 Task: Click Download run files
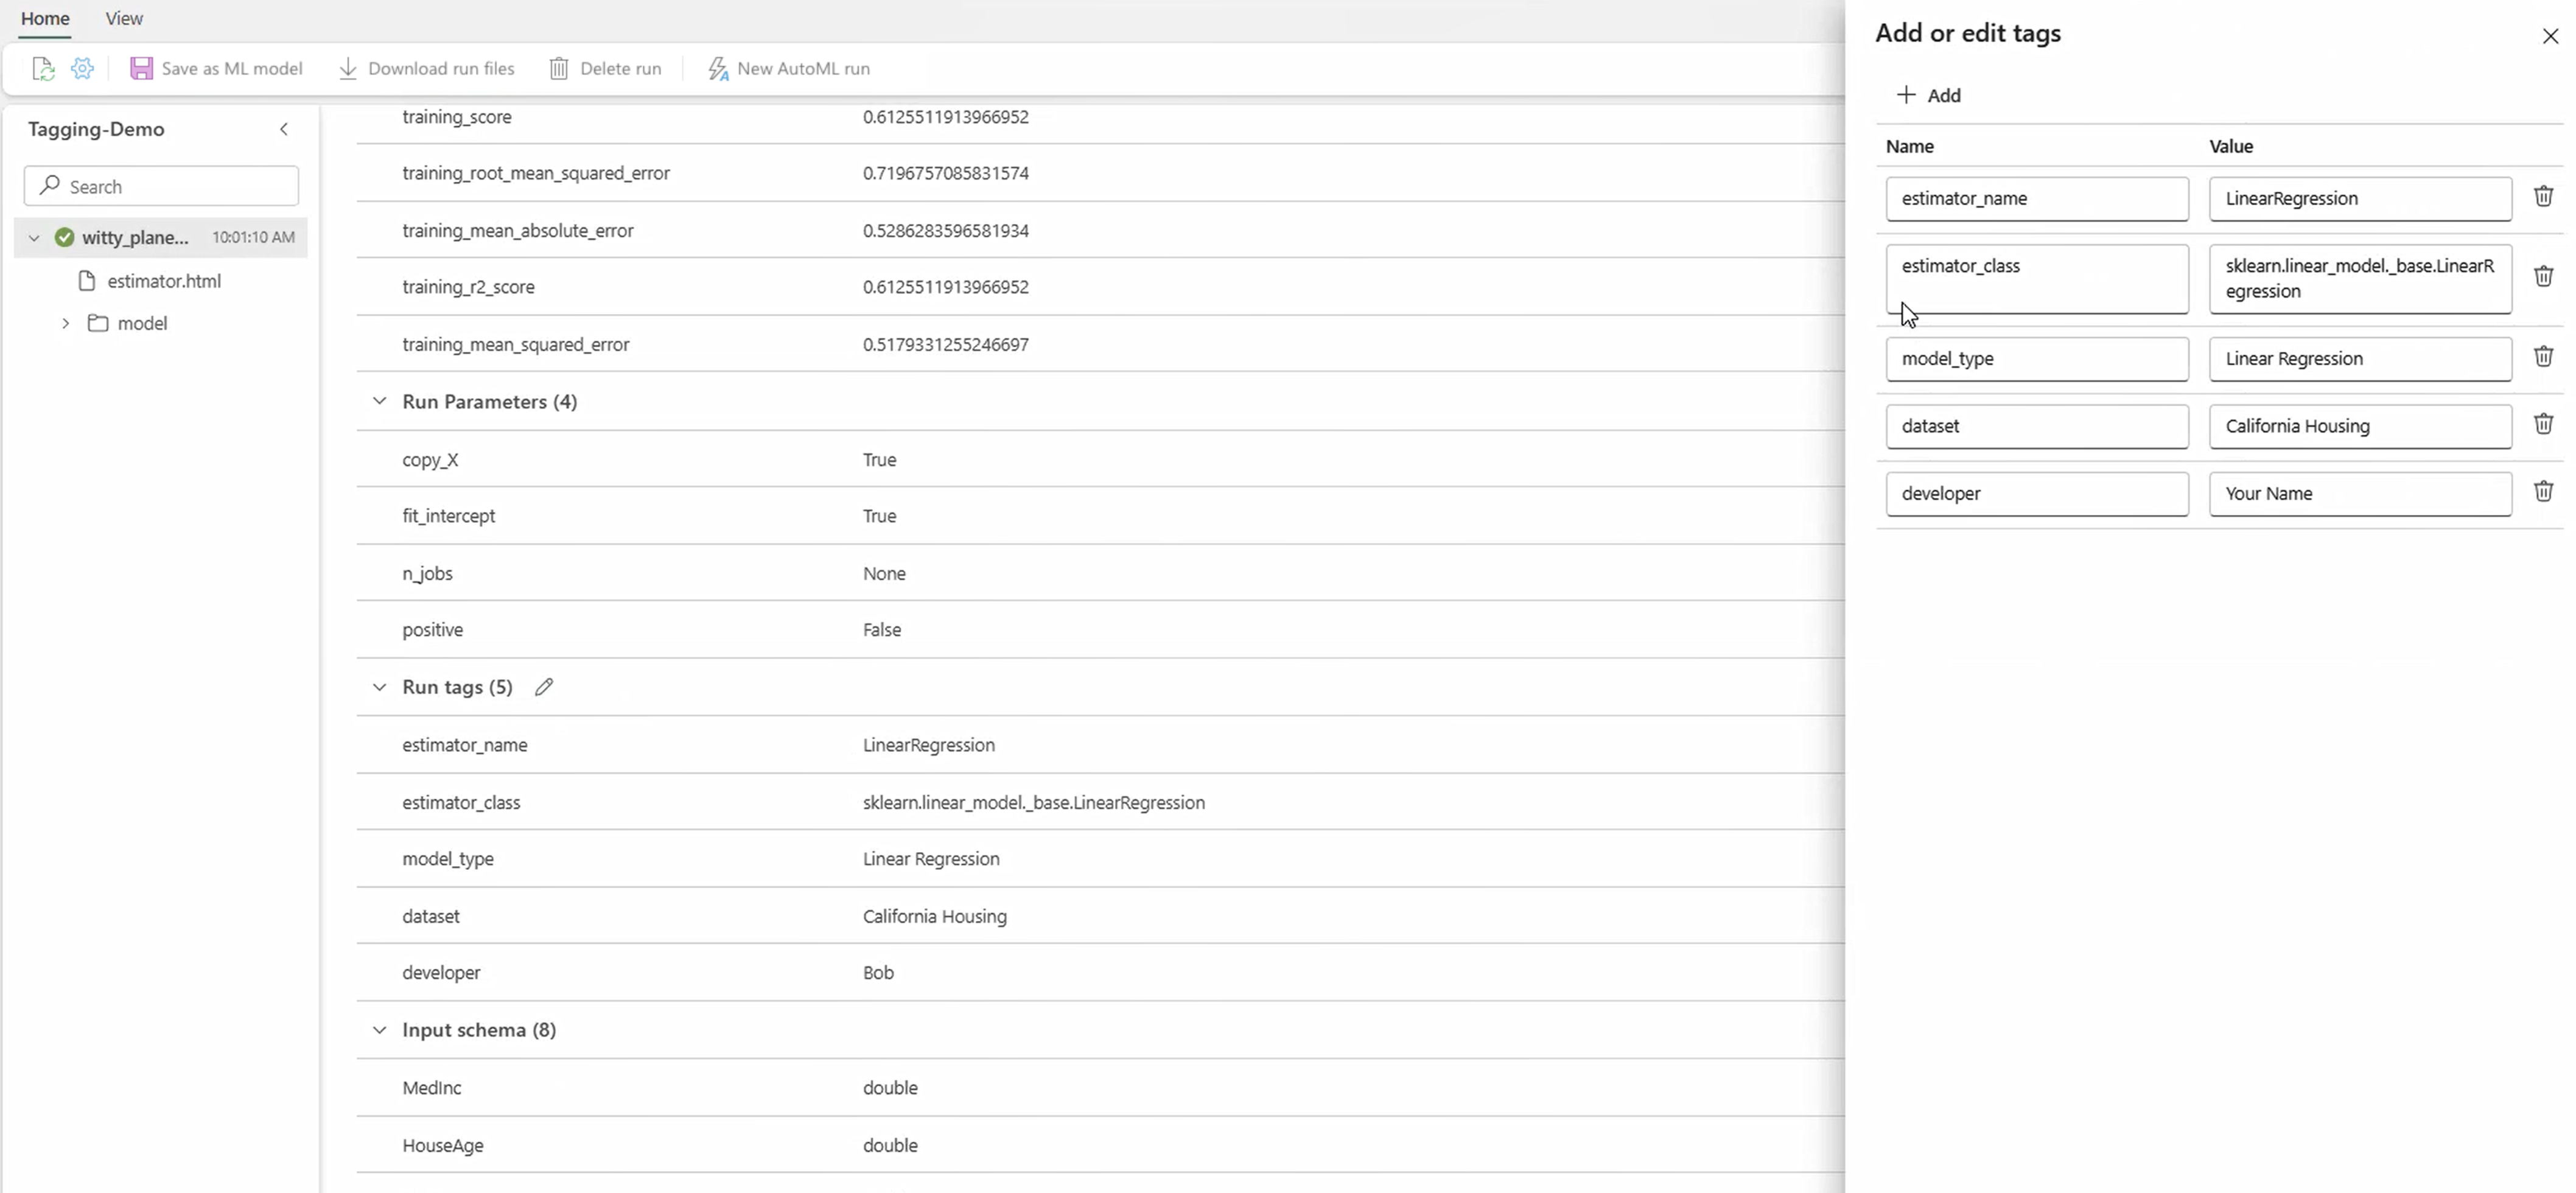tap(427, 69)
